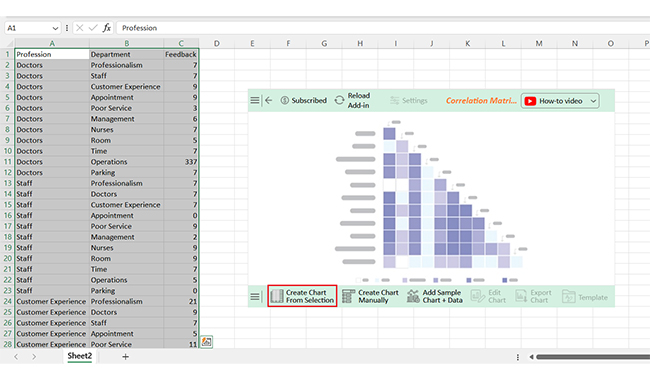Click the Template button
Image resolution: width=650 pixels, height=380 pixels.
[585, 297]
